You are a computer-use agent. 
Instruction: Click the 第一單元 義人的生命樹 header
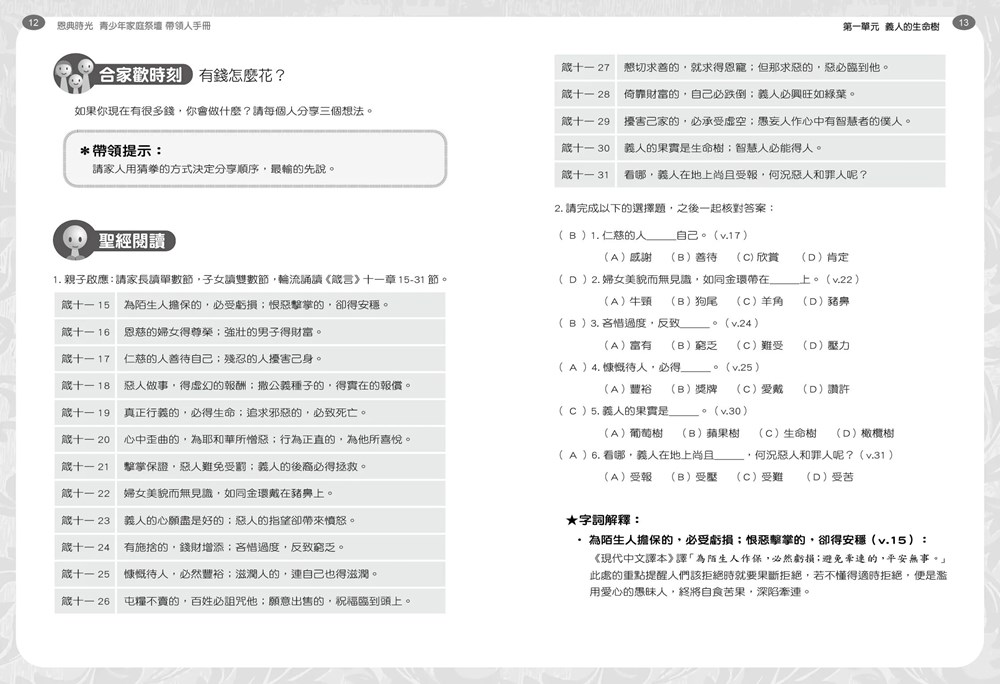pyautogui.click(x=895, y=23)
